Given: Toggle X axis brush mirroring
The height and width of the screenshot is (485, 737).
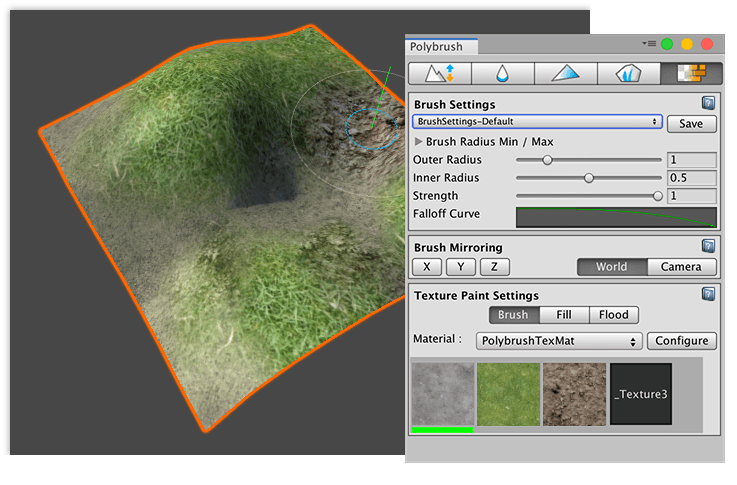Looking at the screenshot, I should [427, 267].
